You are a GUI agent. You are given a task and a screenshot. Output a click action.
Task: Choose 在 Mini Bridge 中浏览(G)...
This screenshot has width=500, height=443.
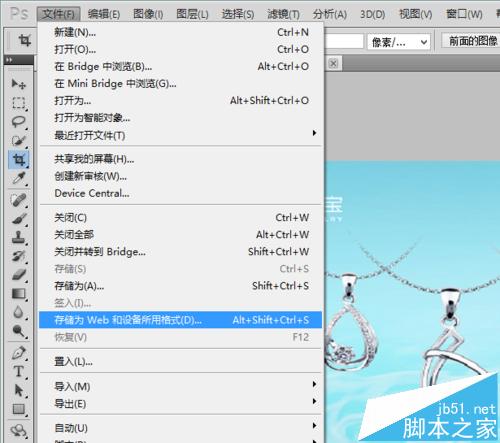(x=181, y=83)
